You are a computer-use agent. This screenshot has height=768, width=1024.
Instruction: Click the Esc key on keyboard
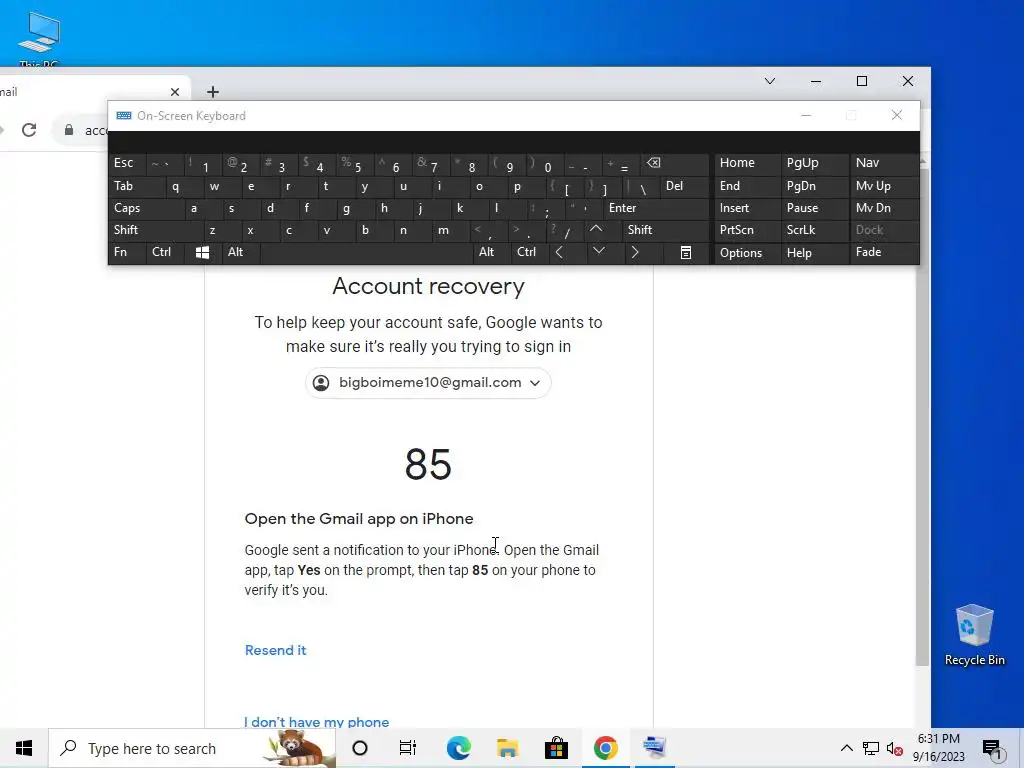point(127,163)
